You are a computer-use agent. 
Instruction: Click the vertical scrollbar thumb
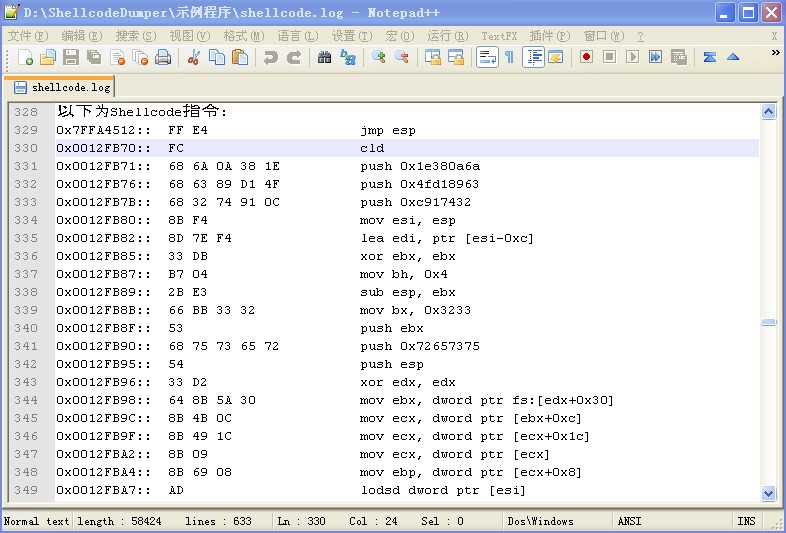768,322
